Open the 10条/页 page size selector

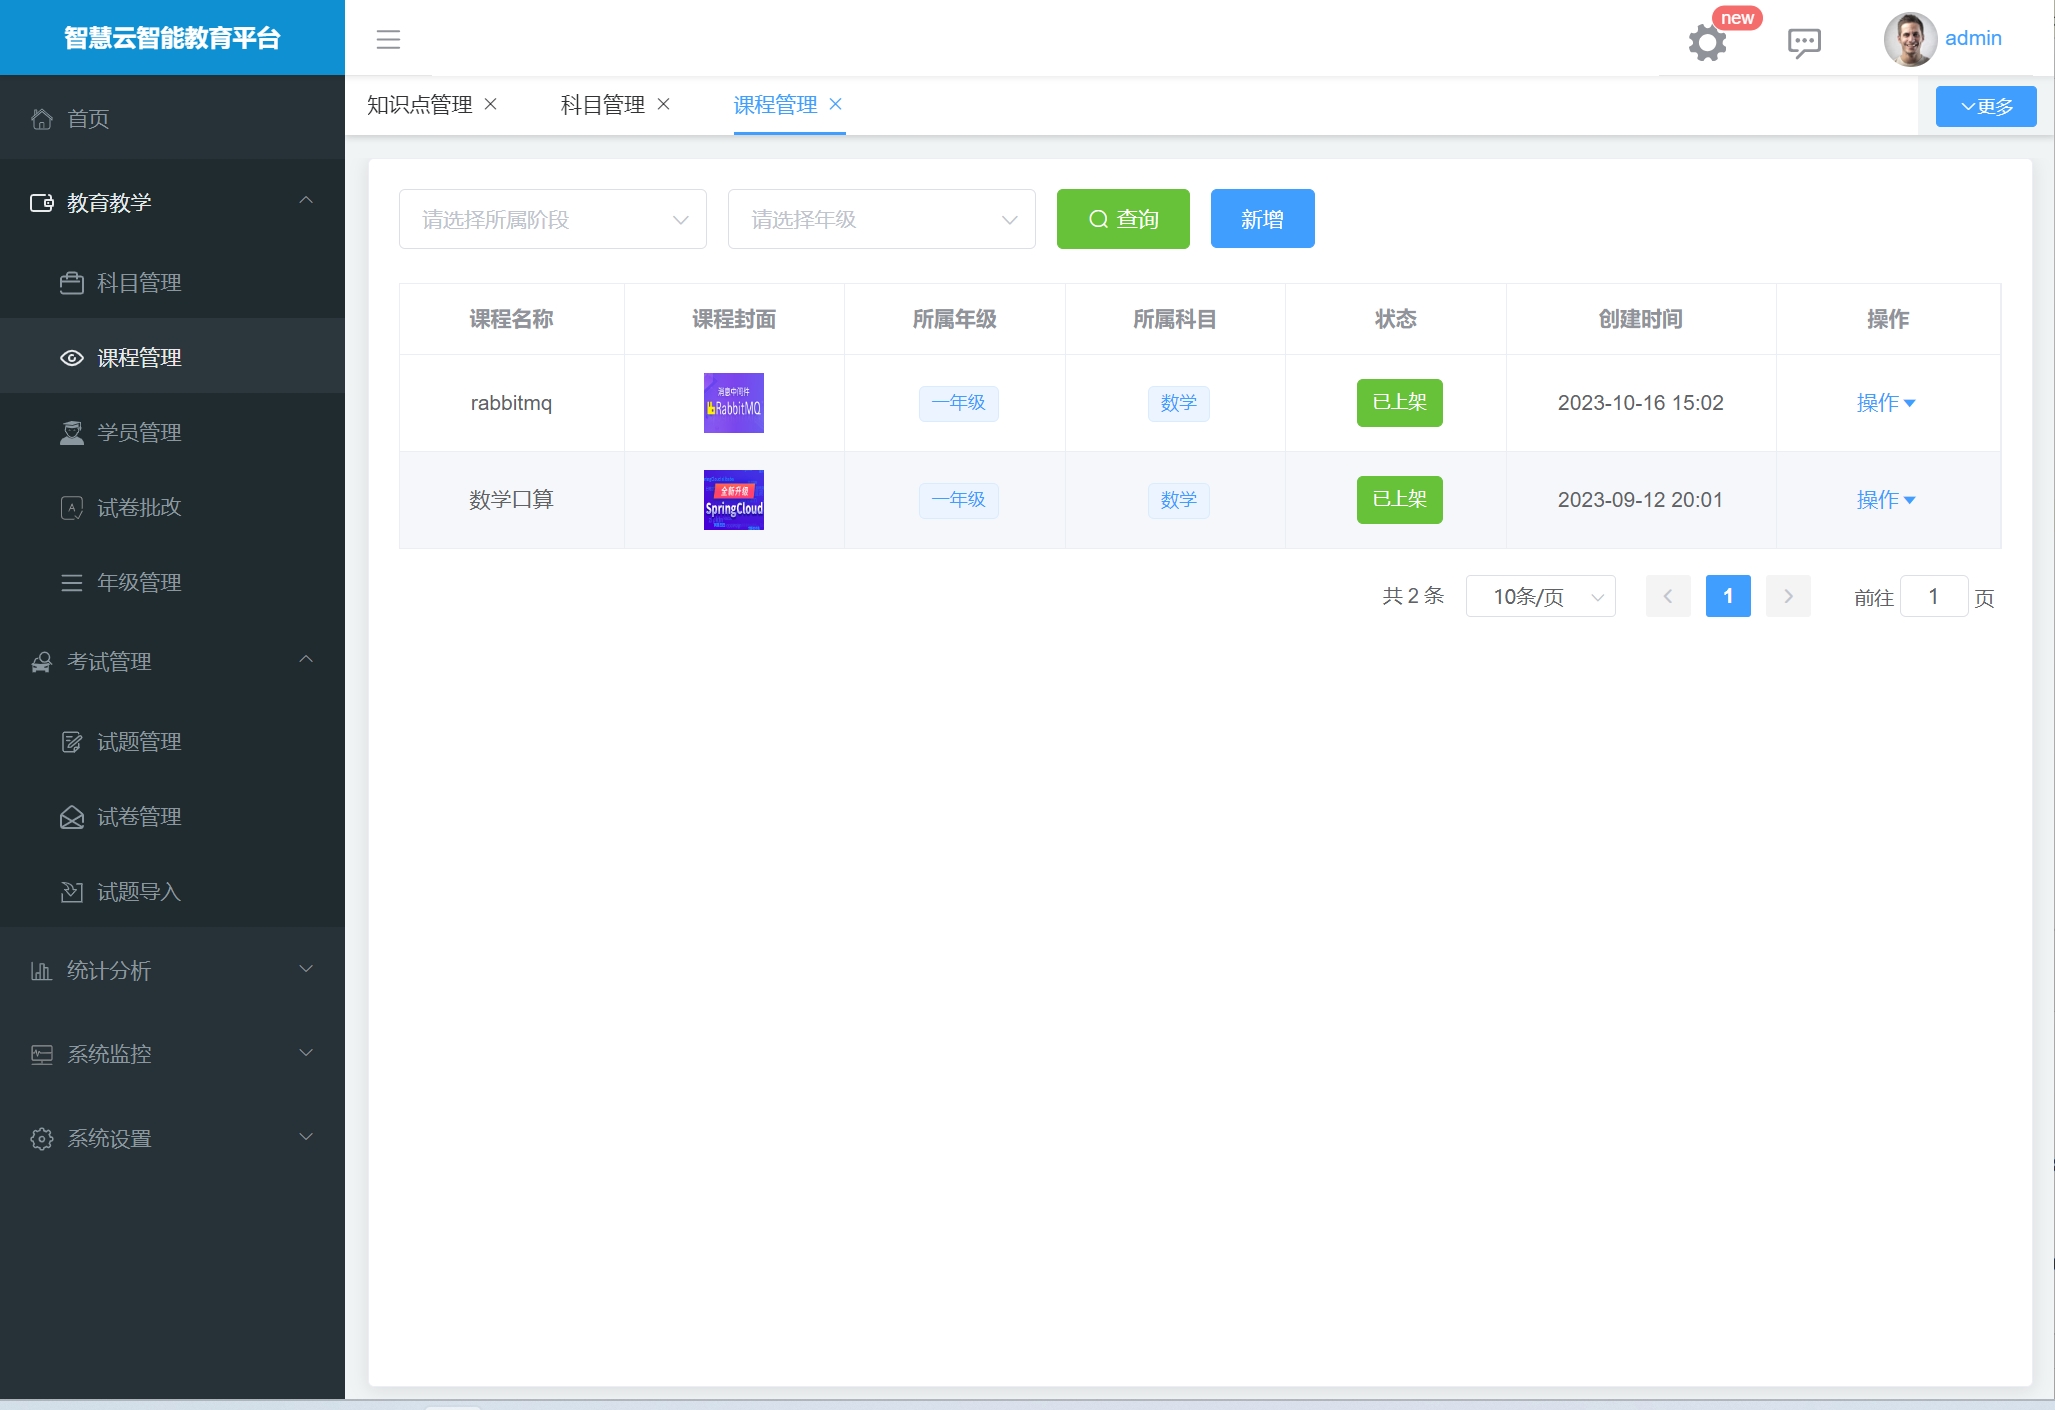[1540, 597]
